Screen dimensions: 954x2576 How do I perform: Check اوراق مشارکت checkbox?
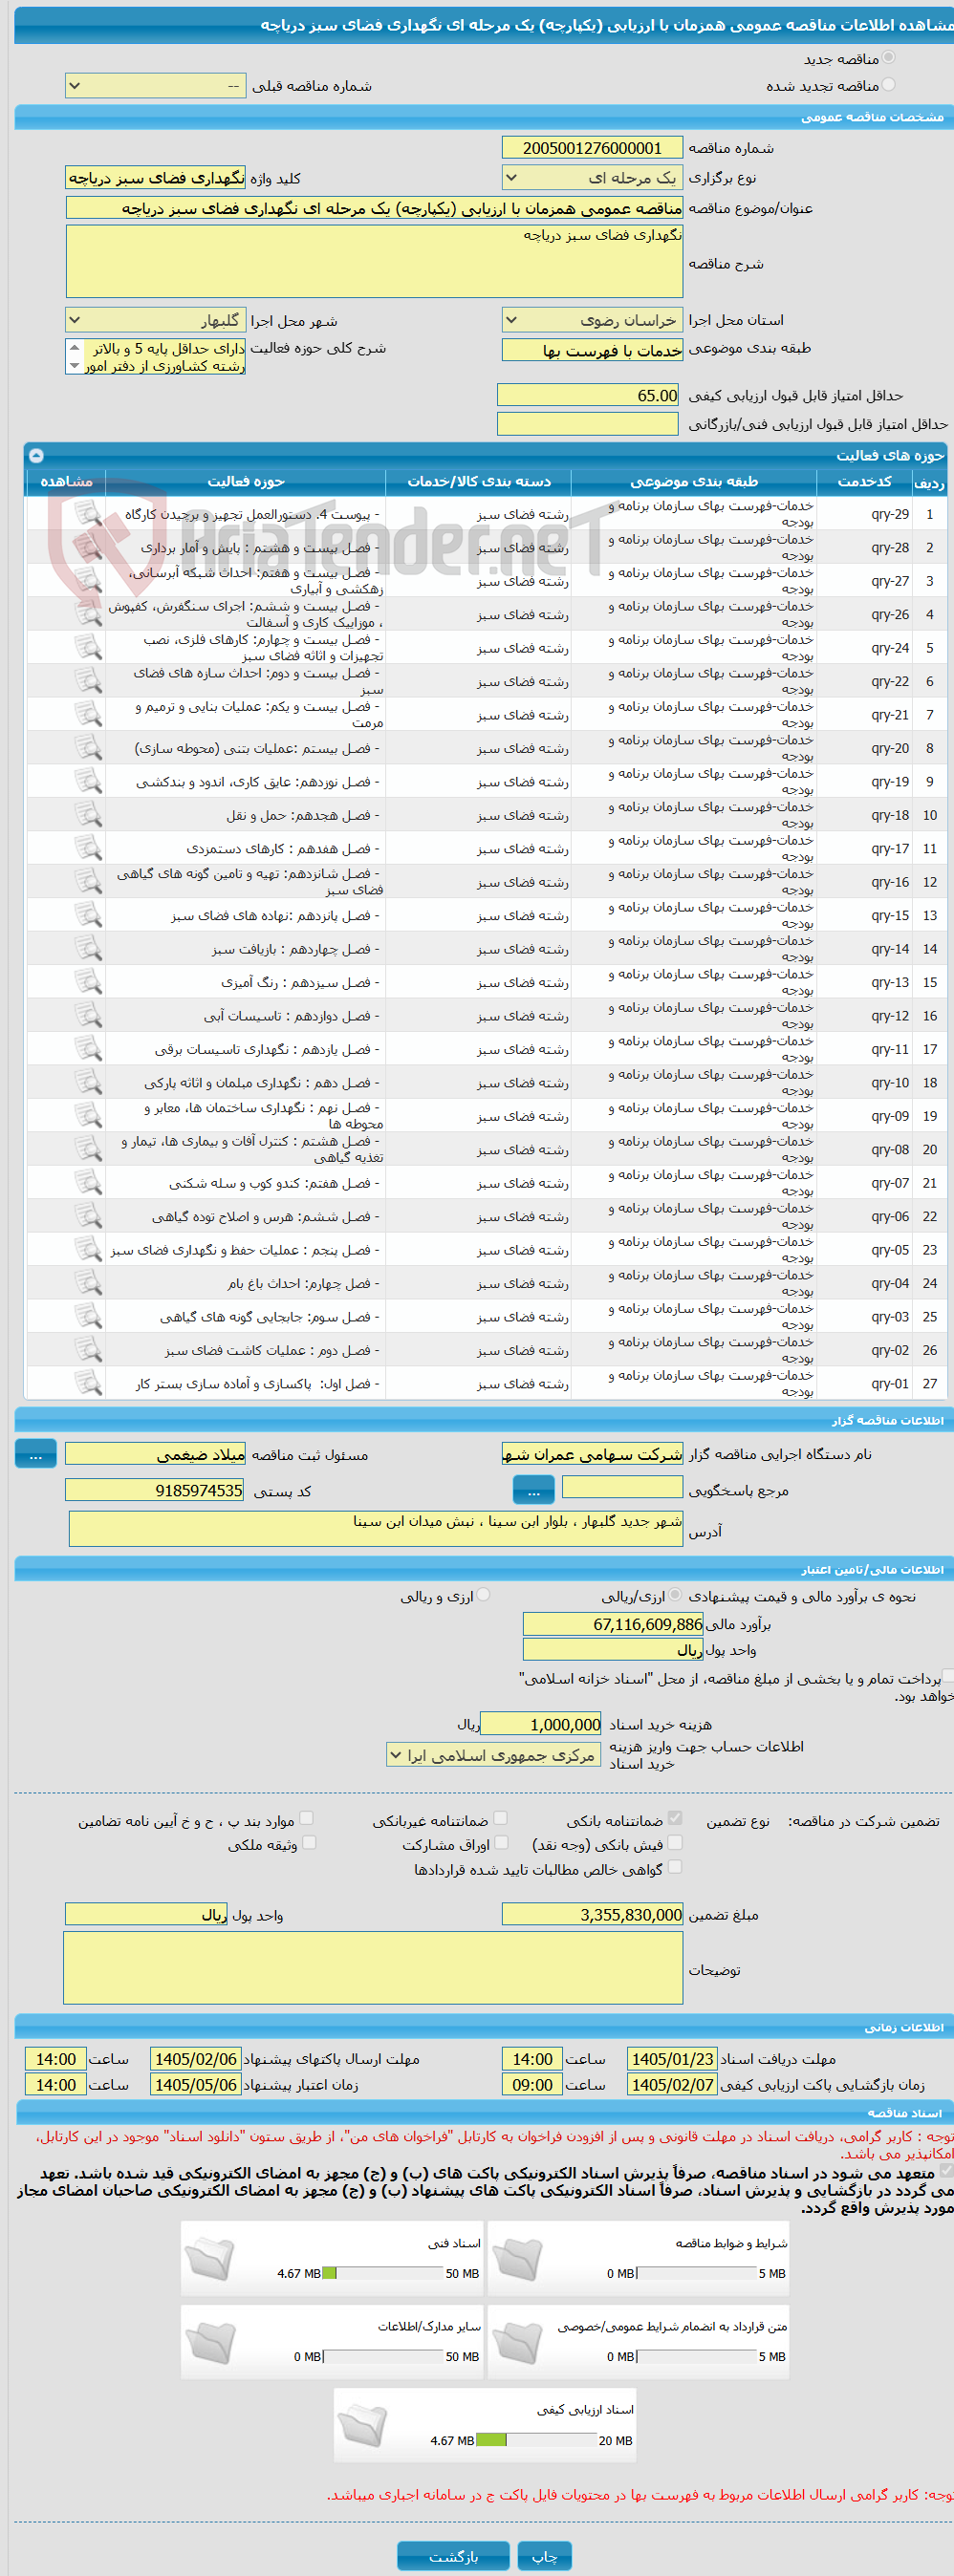click(x=501, y=1843)
